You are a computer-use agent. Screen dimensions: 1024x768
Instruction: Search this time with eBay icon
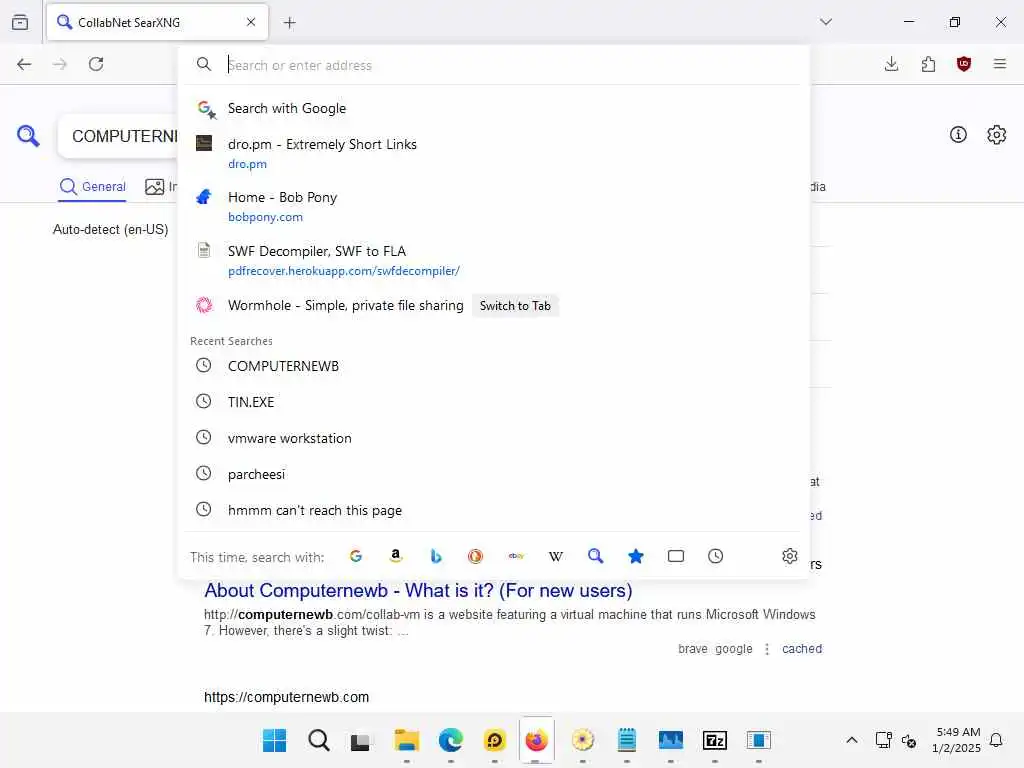point(516,556)
